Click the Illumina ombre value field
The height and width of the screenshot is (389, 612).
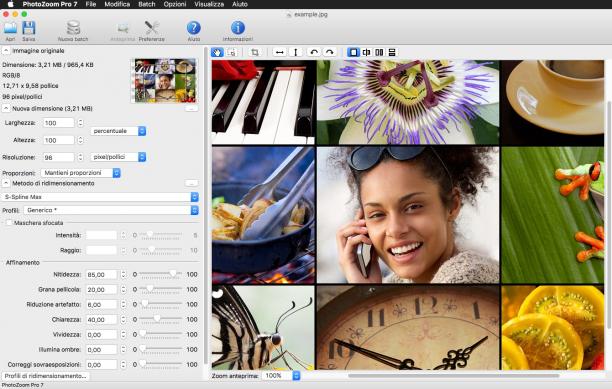(101, 350)
